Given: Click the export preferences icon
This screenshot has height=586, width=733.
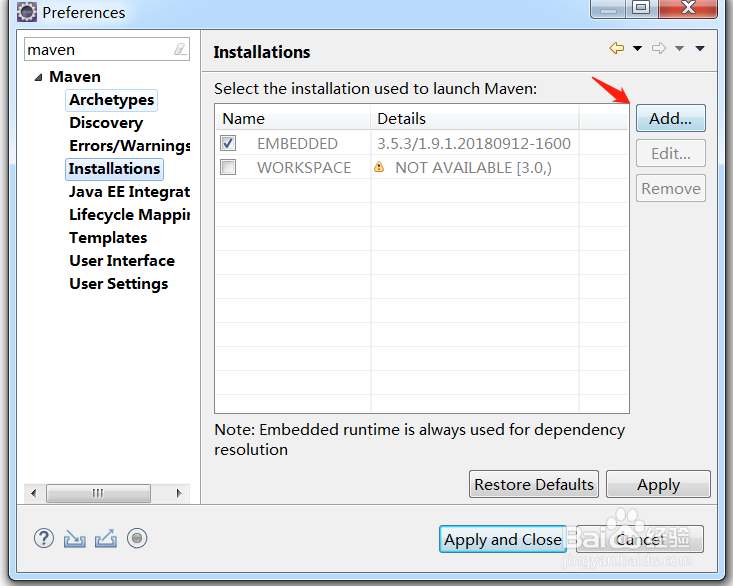Looking at the screenshot, I should click(106, 538).
